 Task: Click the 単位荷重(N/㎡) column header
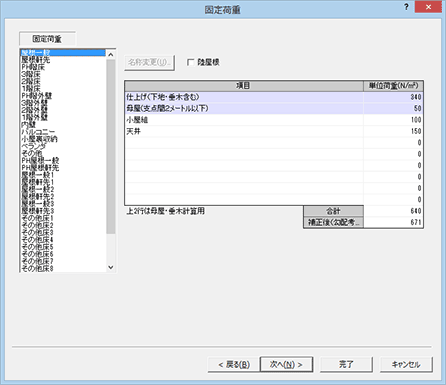[x=393, y=86]
